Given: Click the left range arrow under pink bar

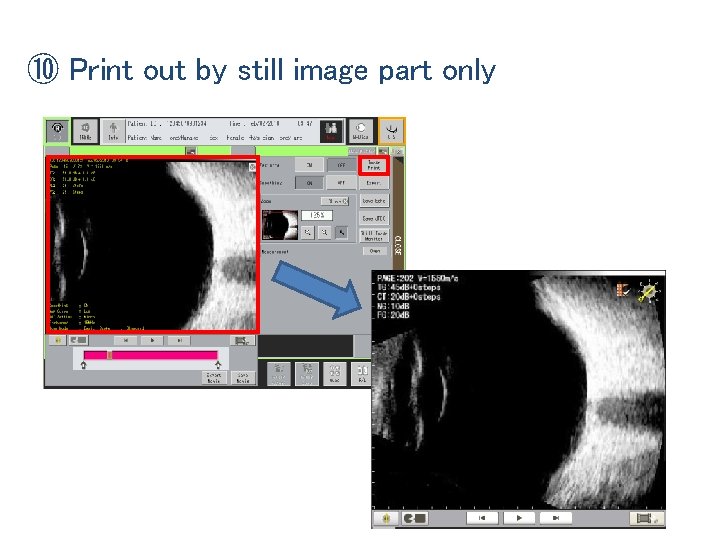Looking at the screenshot, I should tap(84, 365).
